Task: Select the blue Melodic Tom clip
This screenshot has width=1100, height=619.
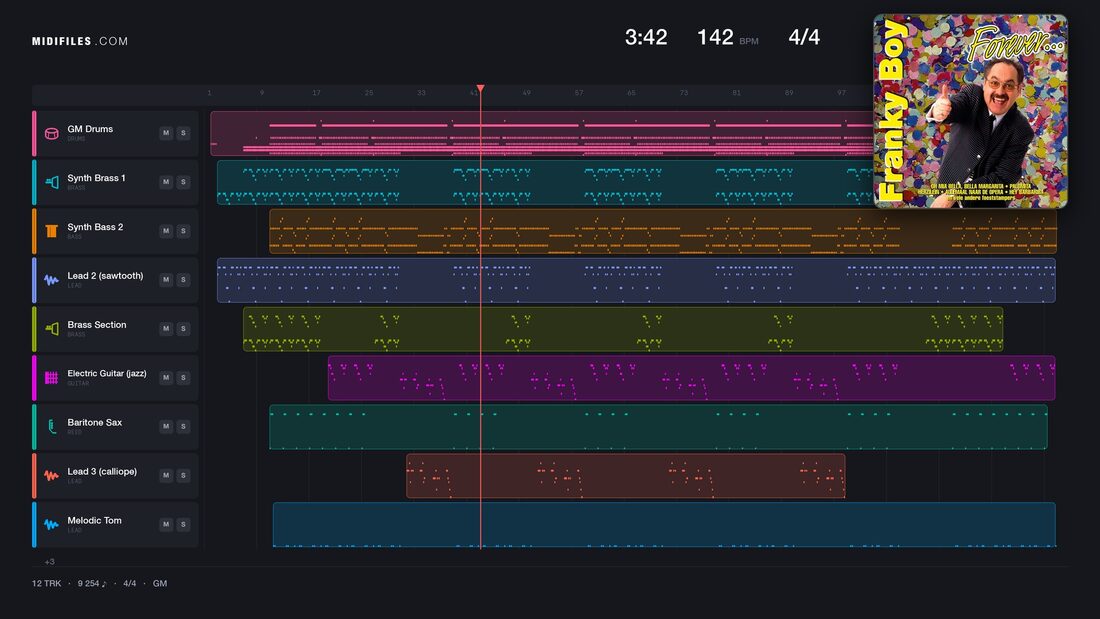Action: click(x=664, y=524)
